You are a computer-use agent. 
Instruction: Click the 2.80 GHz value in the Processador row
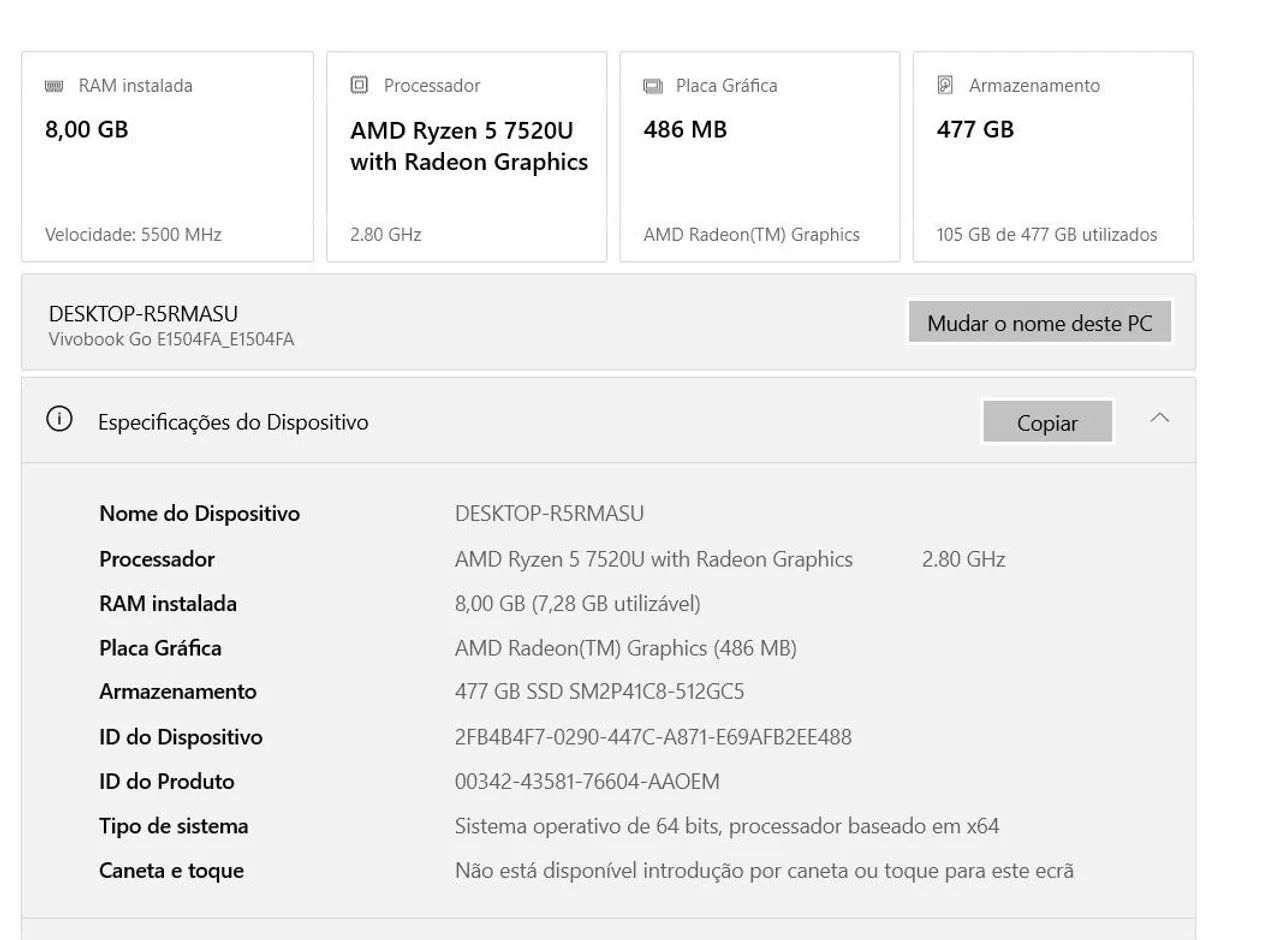click(963, 560)
